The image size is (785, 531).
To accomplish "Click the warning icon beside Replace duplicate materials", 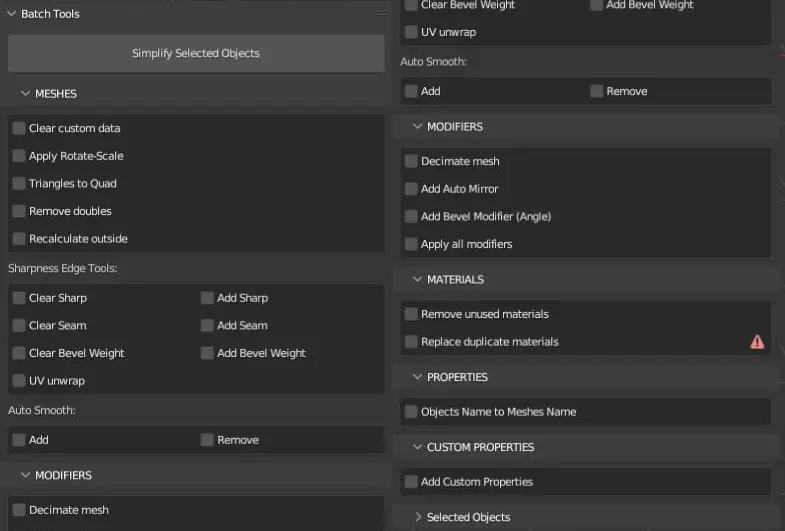I will [x=757, y=342].
